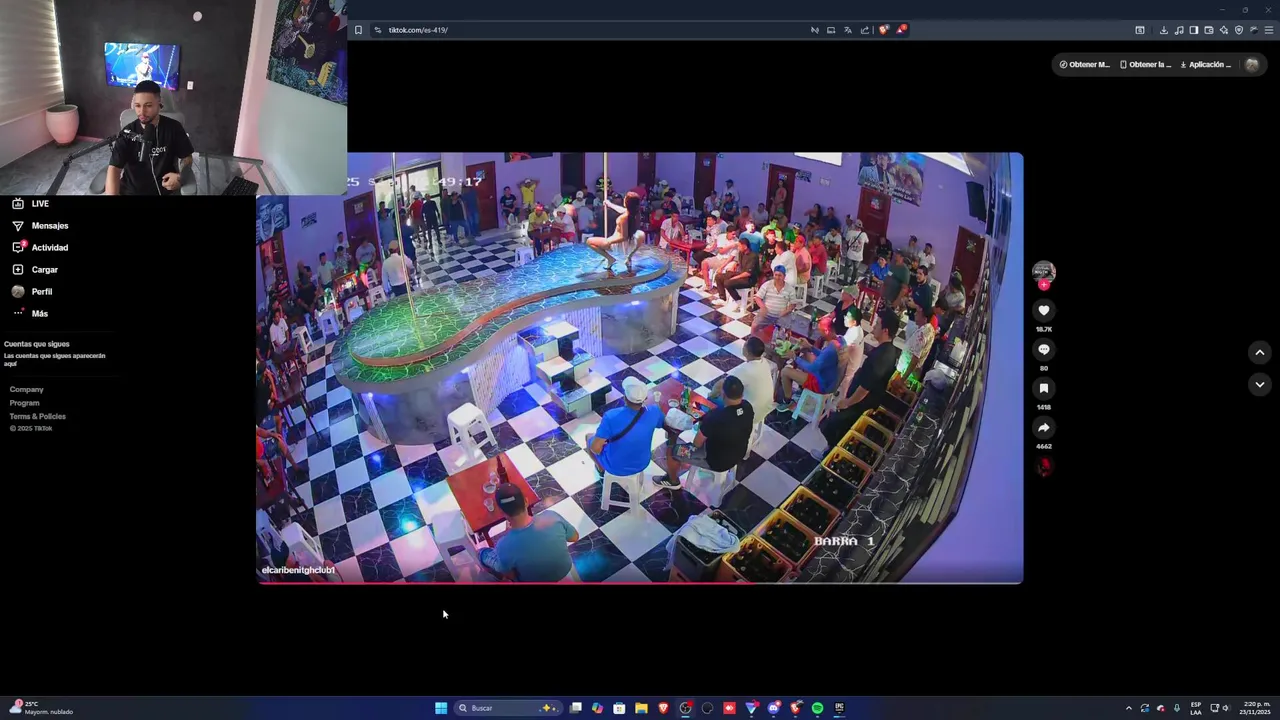1280x720 pixels.
Task: Click the video player showing the club
Action: coord(640,367)
